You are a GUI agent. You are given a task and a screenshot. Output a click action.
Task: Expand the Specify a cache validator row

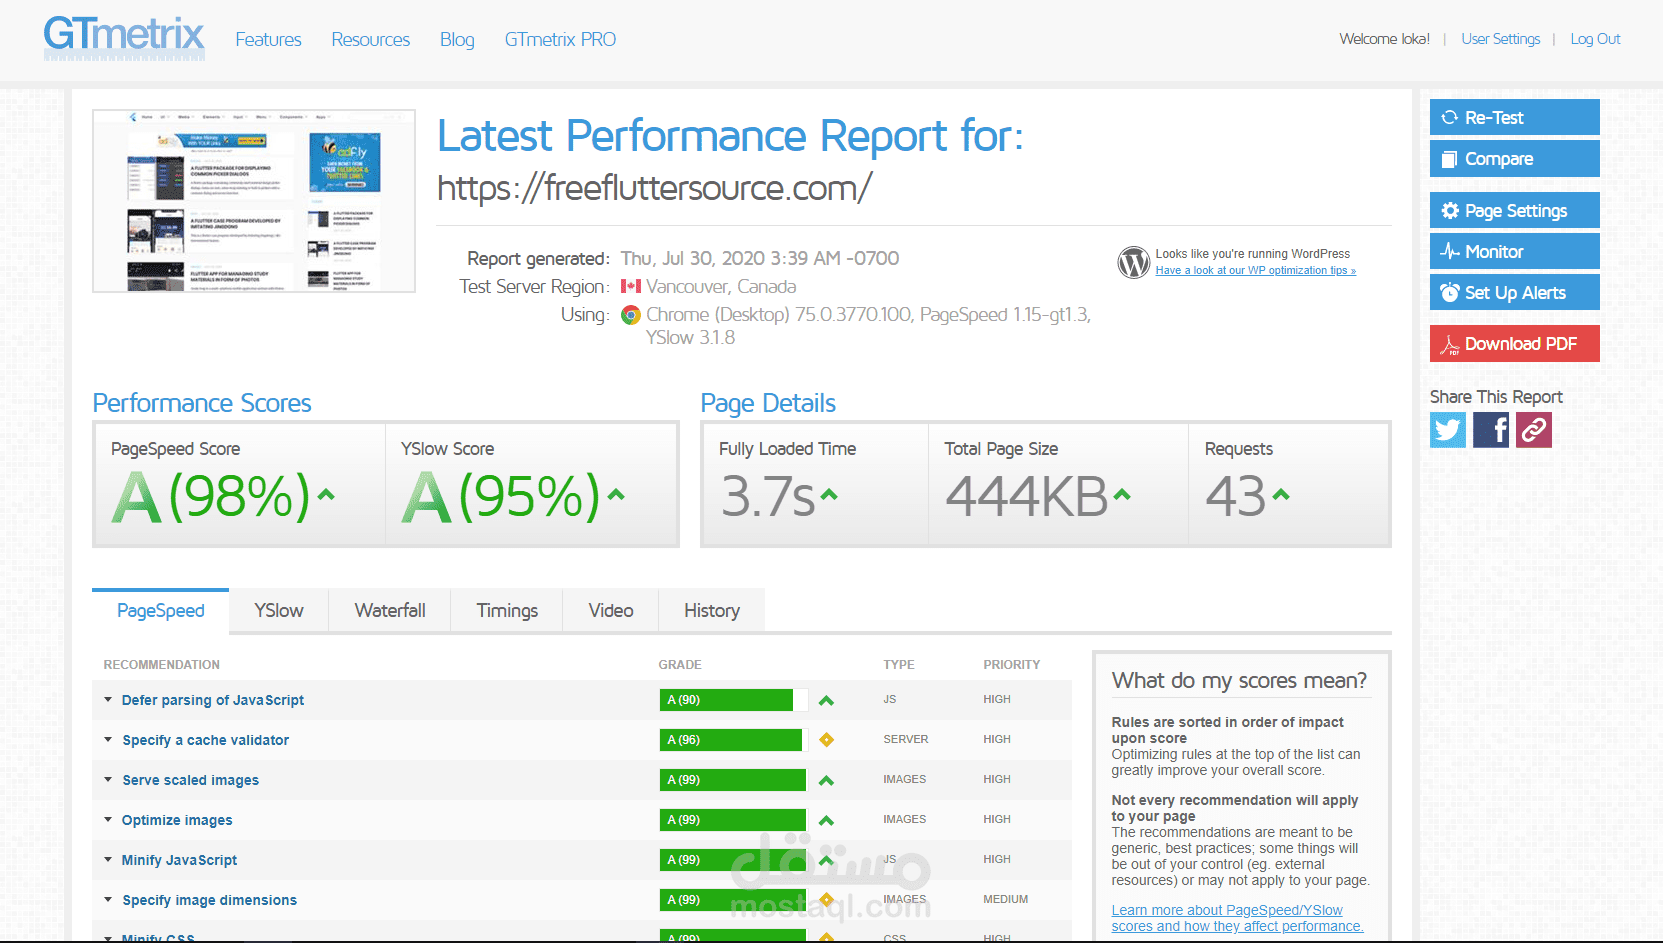pyautogui.click(x=205, y=740)
